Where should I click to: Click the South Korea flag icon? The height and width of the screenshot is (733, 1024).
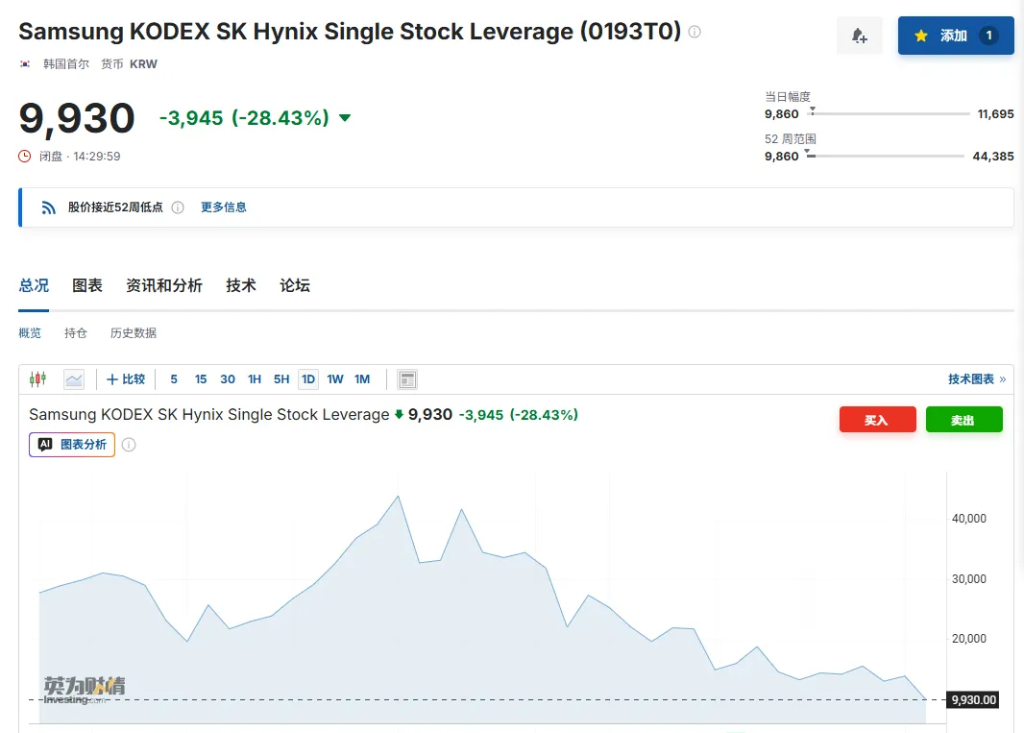(25, 64)
